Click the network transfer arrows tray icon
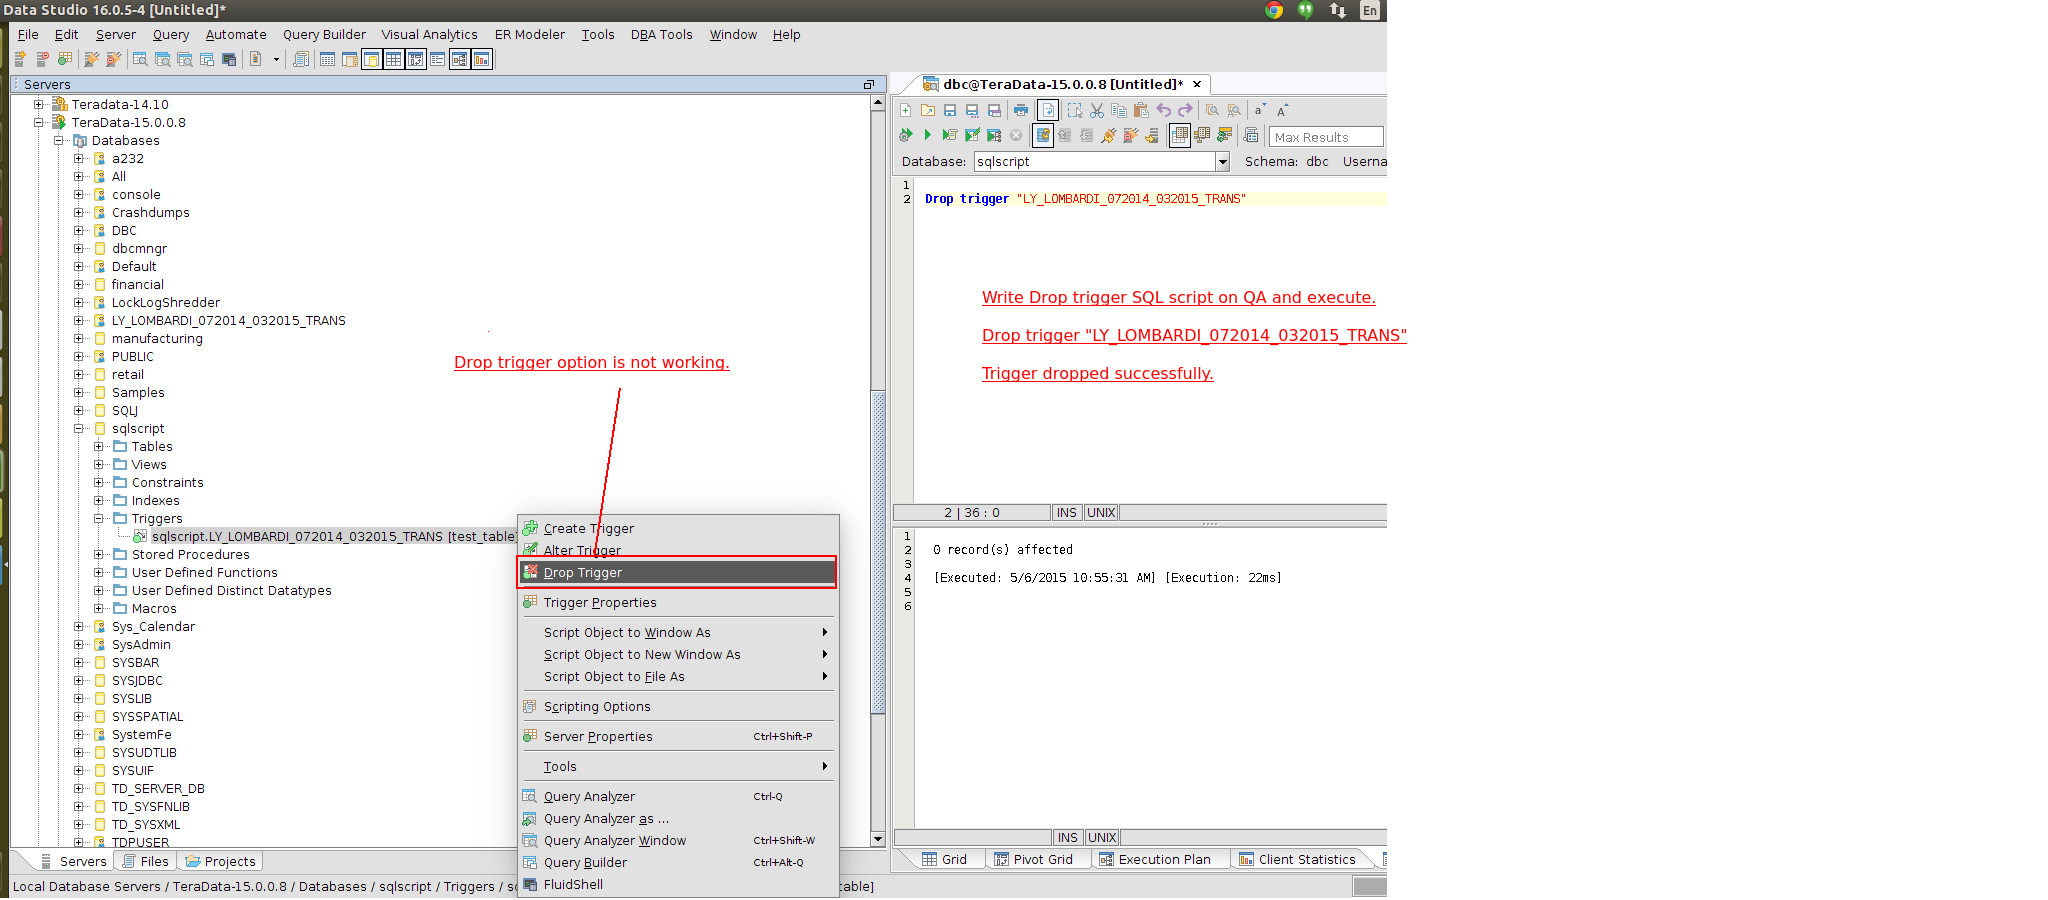2048x900 pixels. 1338,10
